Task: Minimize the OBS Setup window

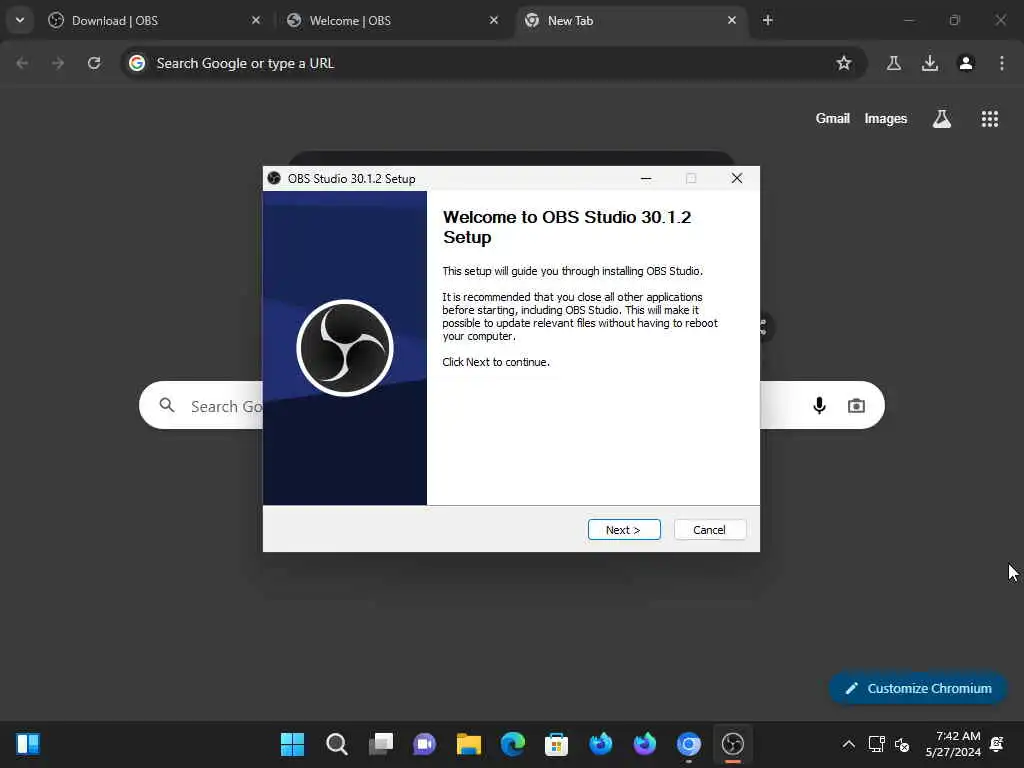Action: (646, 178)
